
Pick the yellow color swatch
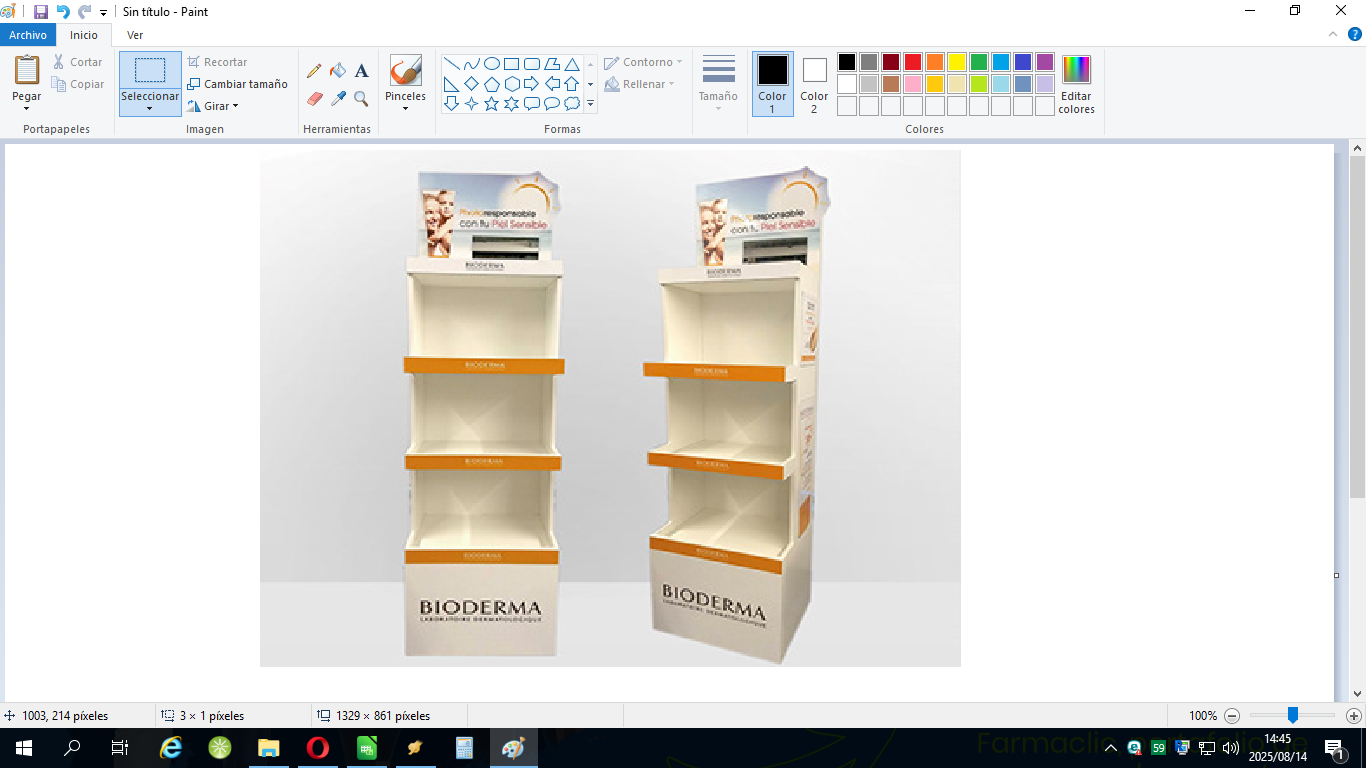[x=957, y=62]
